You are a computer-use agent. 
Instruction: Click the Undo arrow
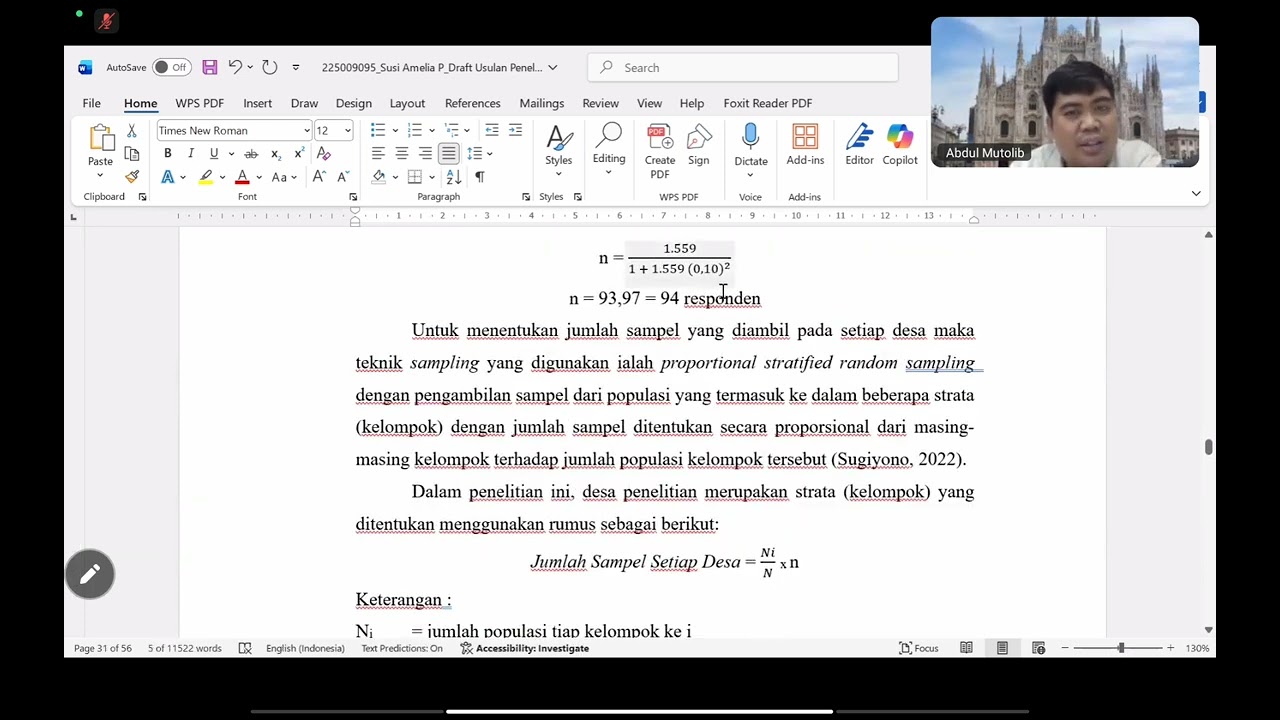(x=235, y=67)
